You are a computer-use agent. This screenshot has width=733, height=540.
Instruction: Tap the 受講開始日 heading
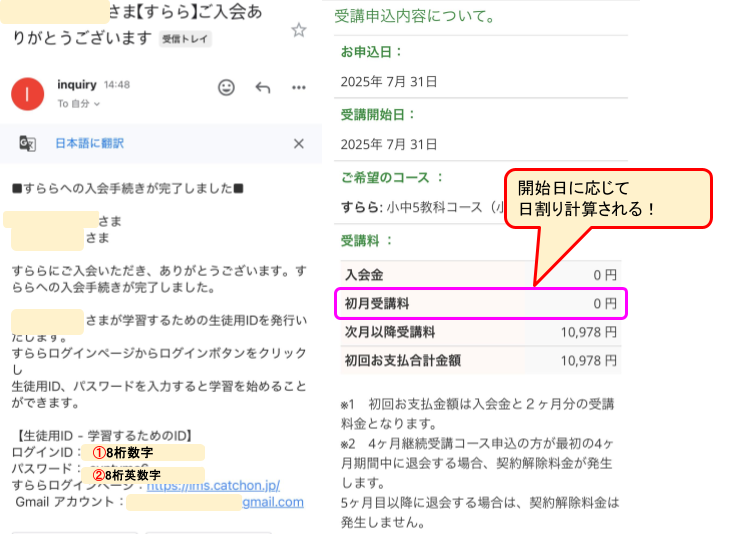point(378,115)
